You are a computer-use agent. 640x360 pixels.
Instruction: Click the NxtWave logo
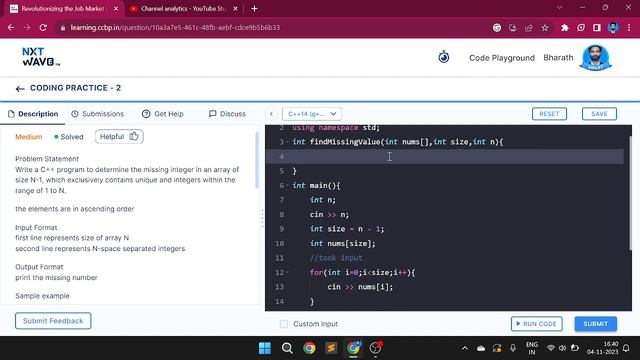pos(41,57)
